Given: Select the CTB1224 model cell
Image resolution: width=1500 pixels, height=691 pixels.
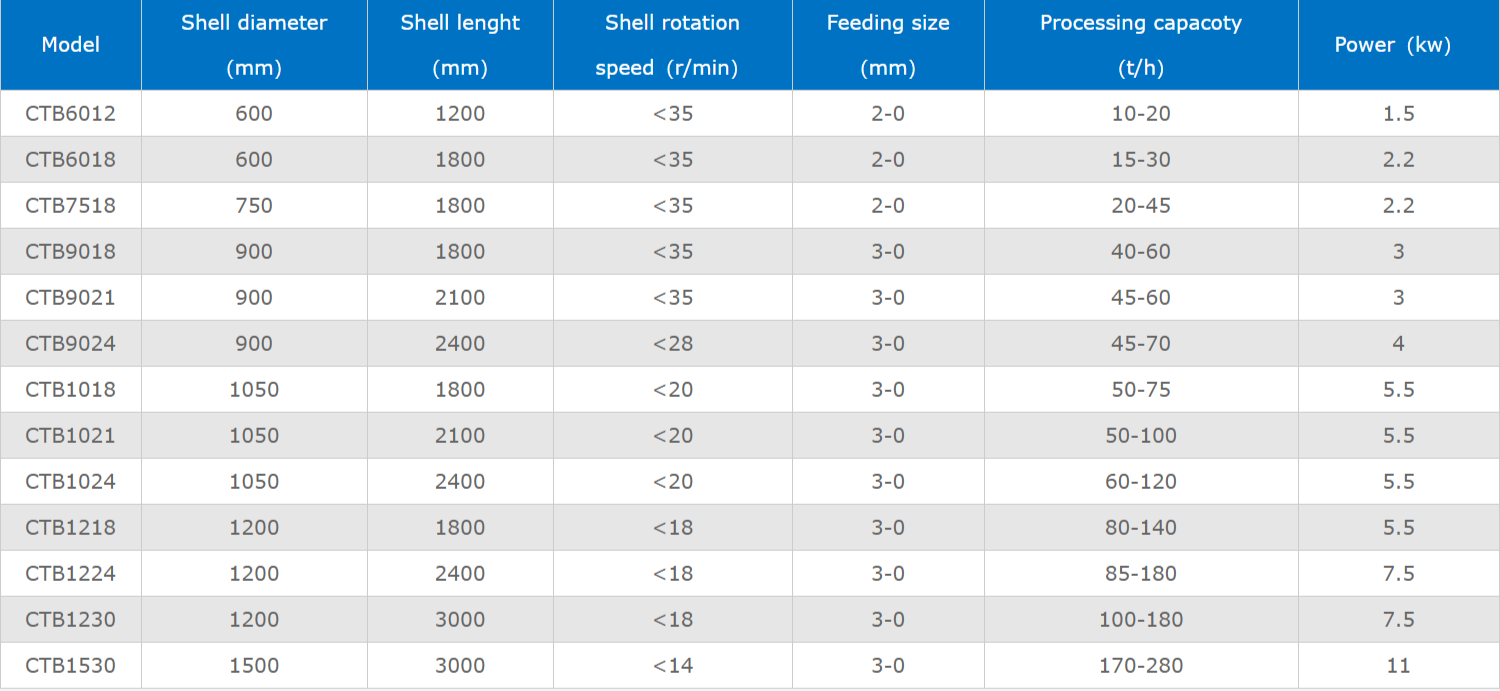Looking at the screenshot, I should click(x=70, y=574).
